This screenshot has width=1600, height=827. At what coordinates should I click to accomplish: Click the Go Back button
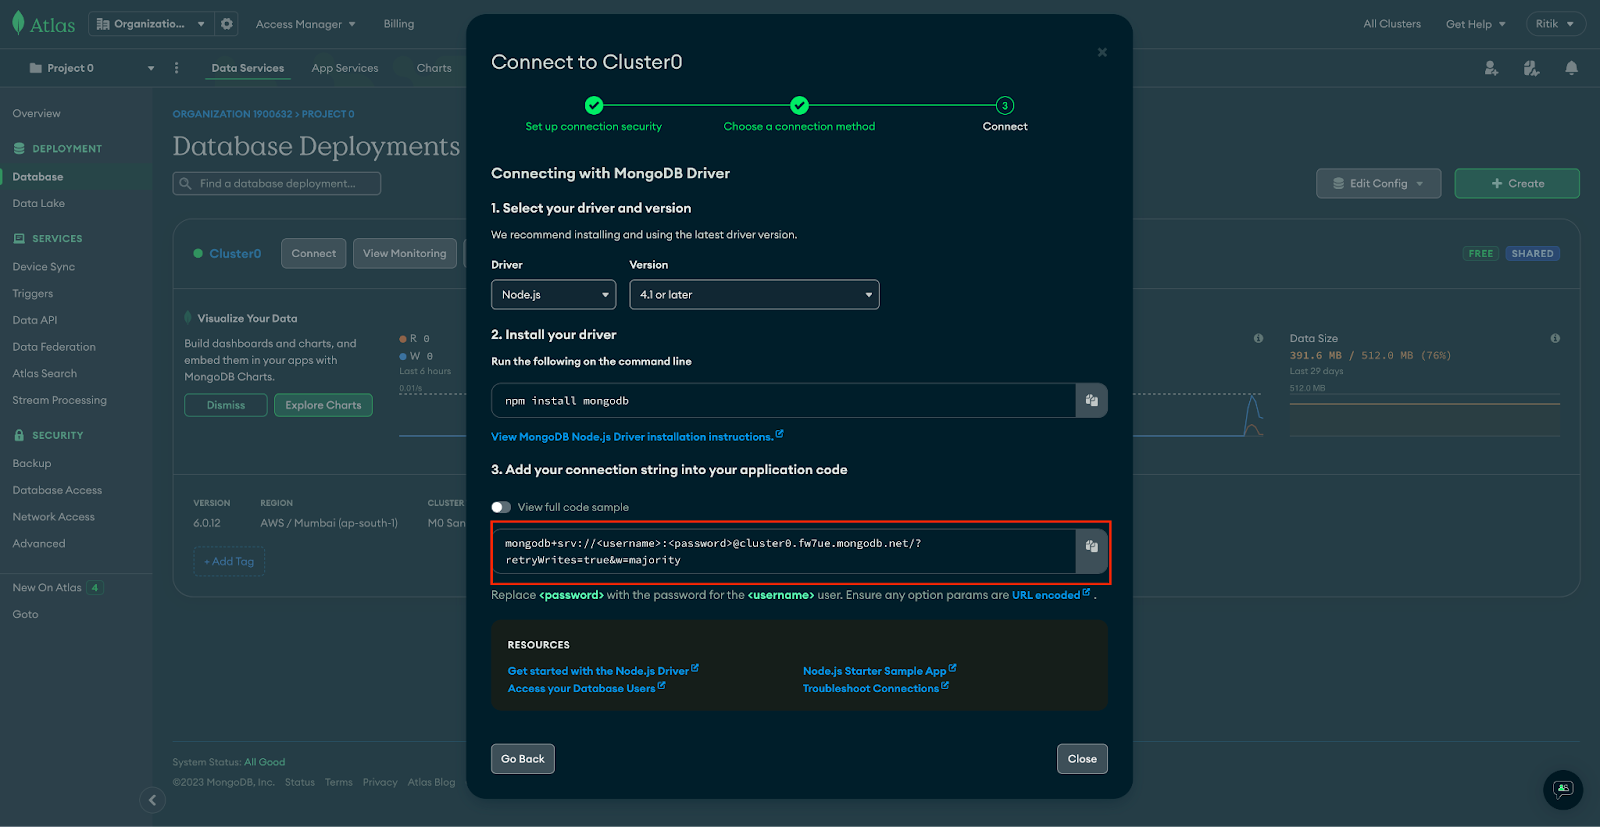click(x=523, y=759)
